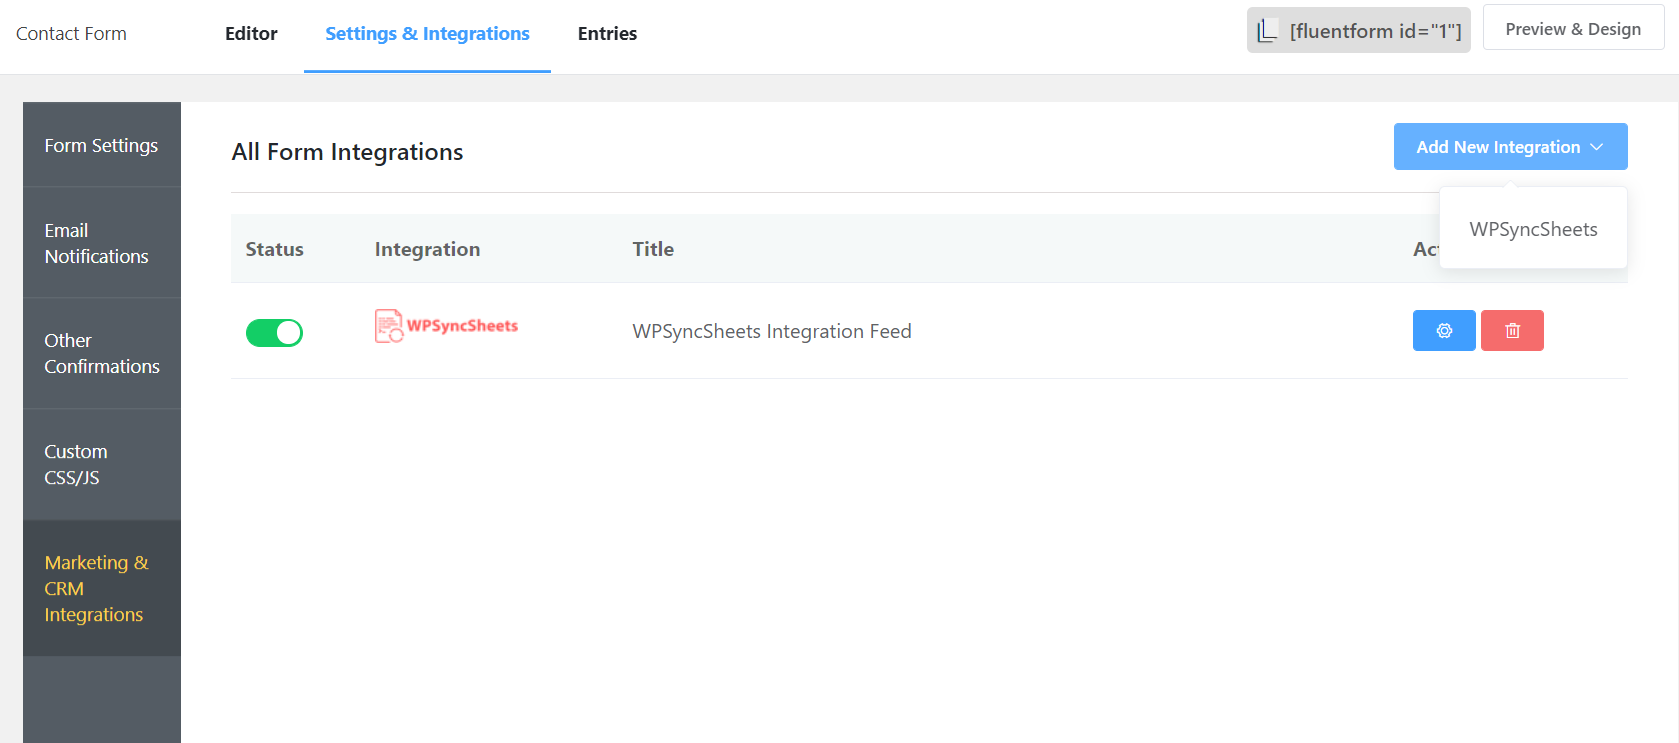This screenshot has width=1679, height=743.
Task: Copy the fluentform id="1" shortcode
Action: click(1359, 30)
